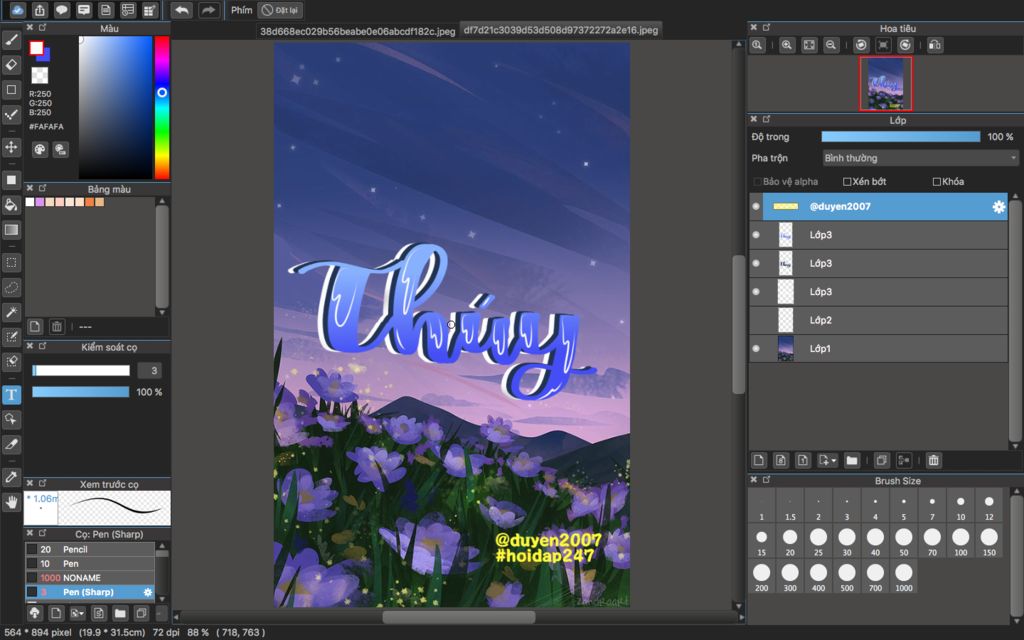
Task: Select the Eraser tool
Action: pyautogui.click(x=12, y=65)
